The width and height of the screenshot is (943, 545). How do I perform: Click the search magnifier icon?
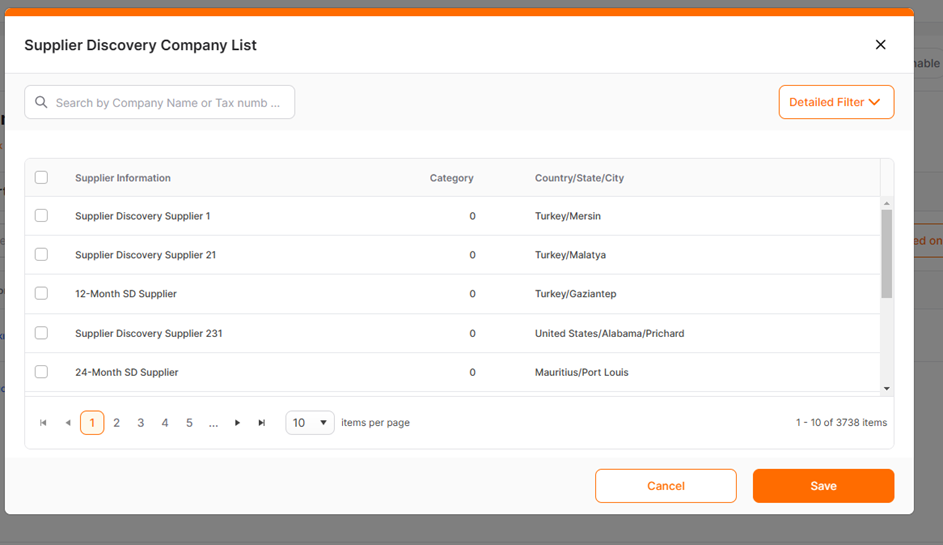coord(41,102)
